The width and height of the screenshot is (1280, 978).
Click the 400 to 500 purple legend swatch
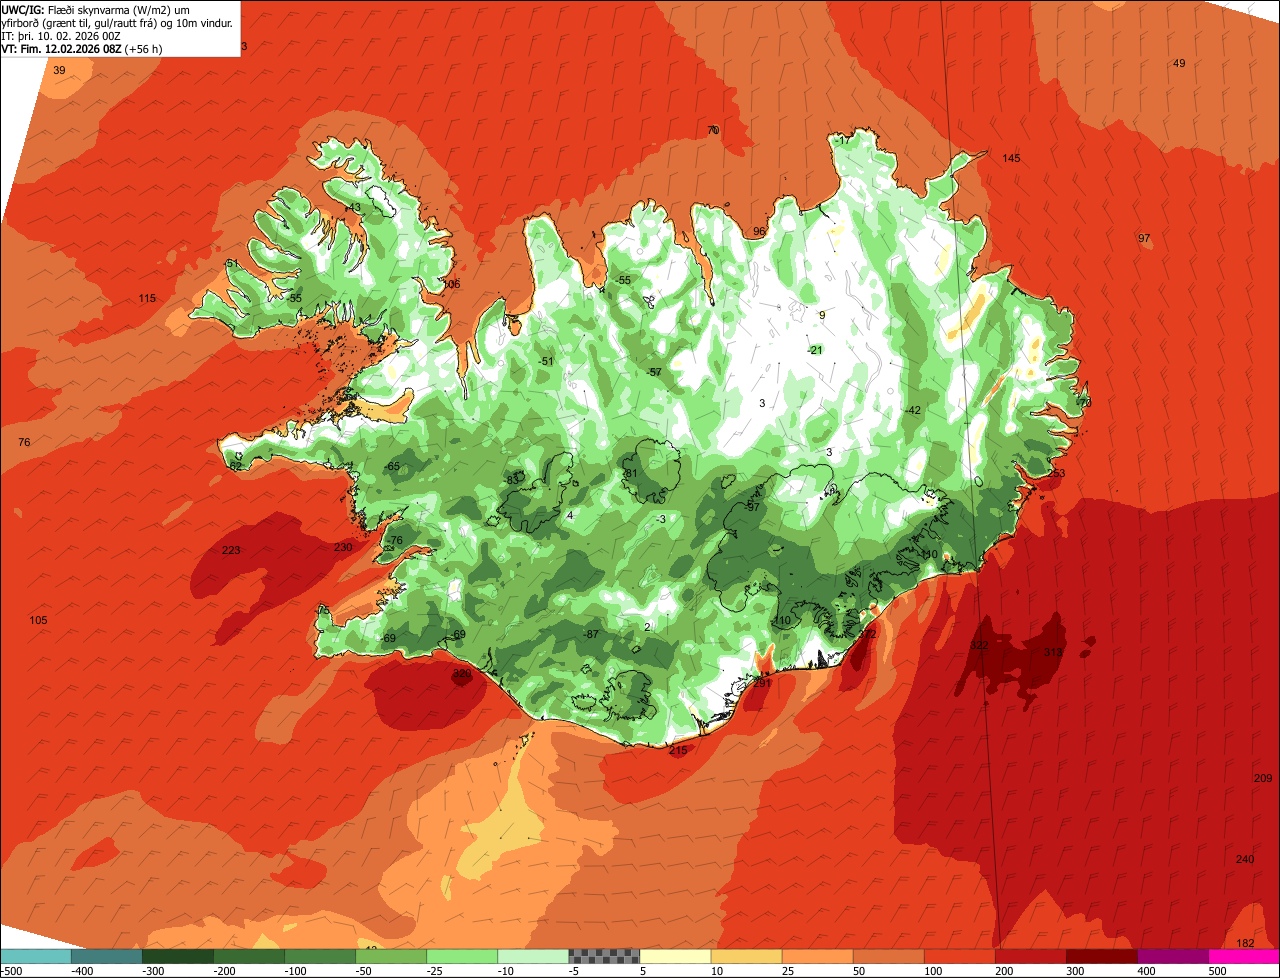[x=1172, y=956]
